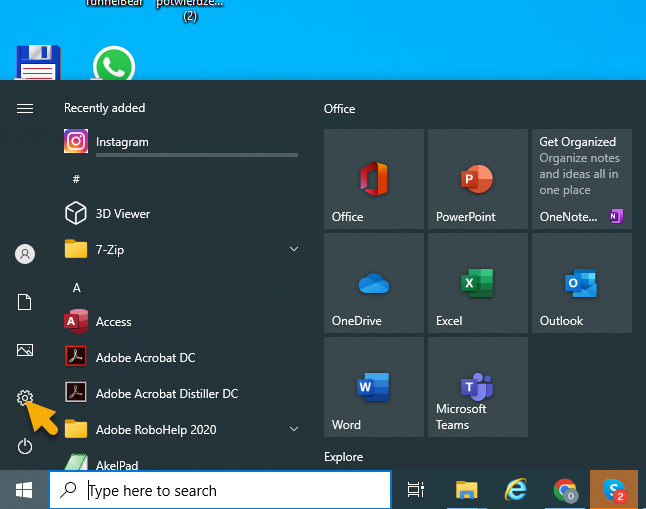
Task: Open the Documents sidebar icon
Action: tap(25, 302)
